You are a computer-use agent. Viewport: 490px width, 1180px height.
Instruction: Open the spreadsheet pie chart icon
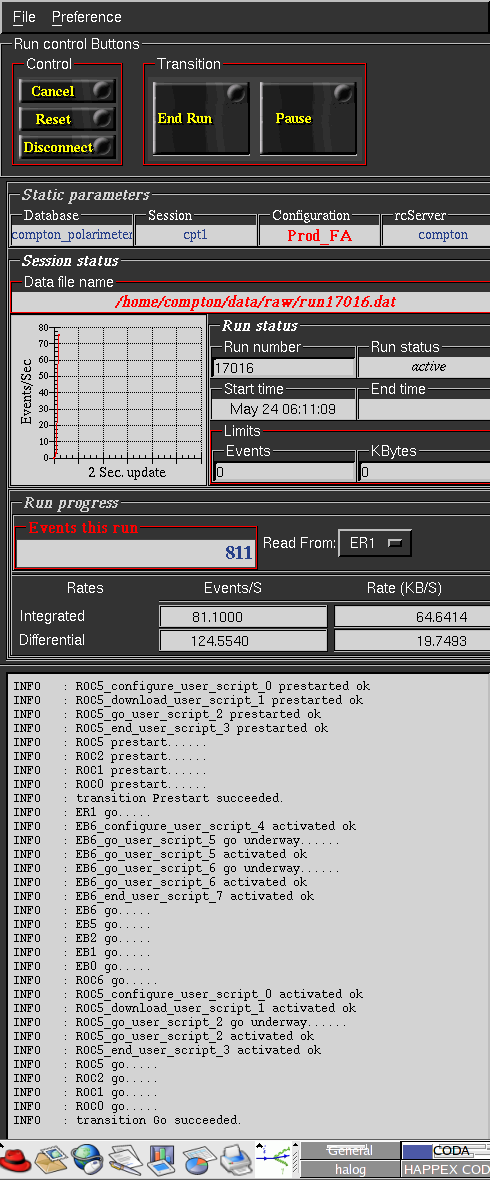[199, 1159]
